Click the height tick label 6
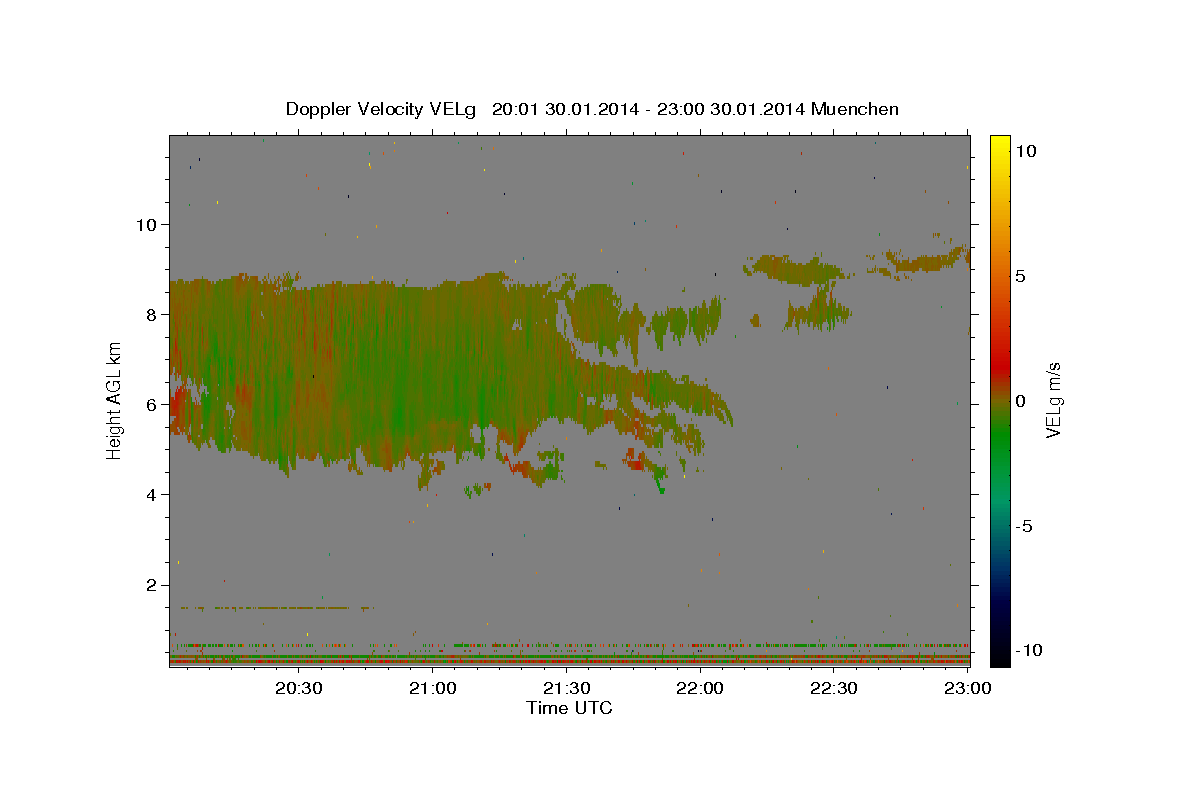This screenshot has height=800, width=1200. tap(153, 405)
